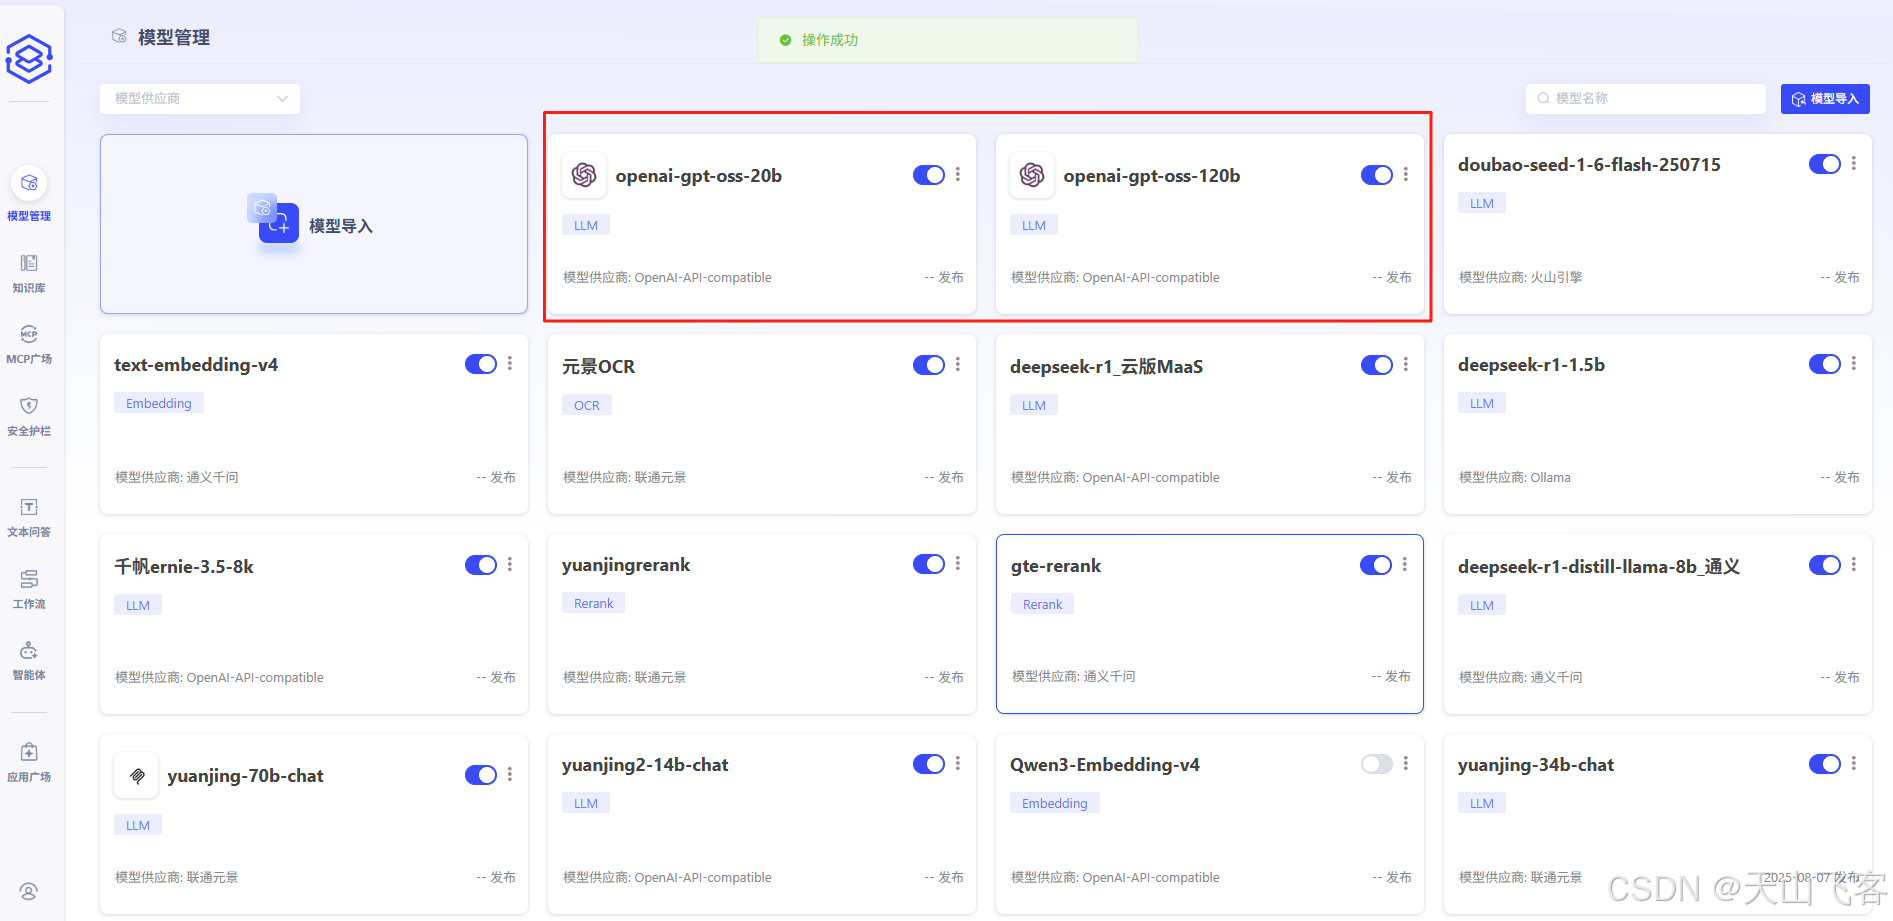The width and height of the screenshot is (1893, 921).
Task: Click the 模型管理 page title
Action: tap(174, 37)
